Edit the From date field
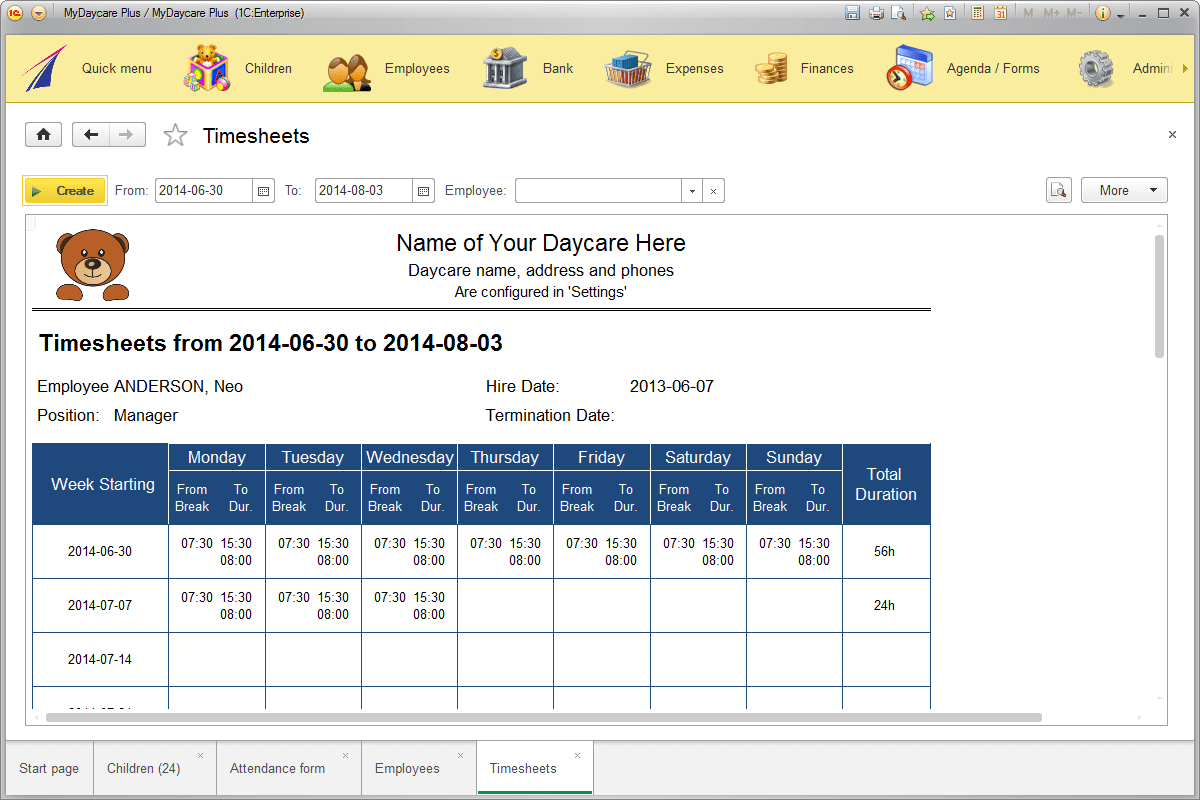Screen dimensions: 1200x800 coord(204,190)
